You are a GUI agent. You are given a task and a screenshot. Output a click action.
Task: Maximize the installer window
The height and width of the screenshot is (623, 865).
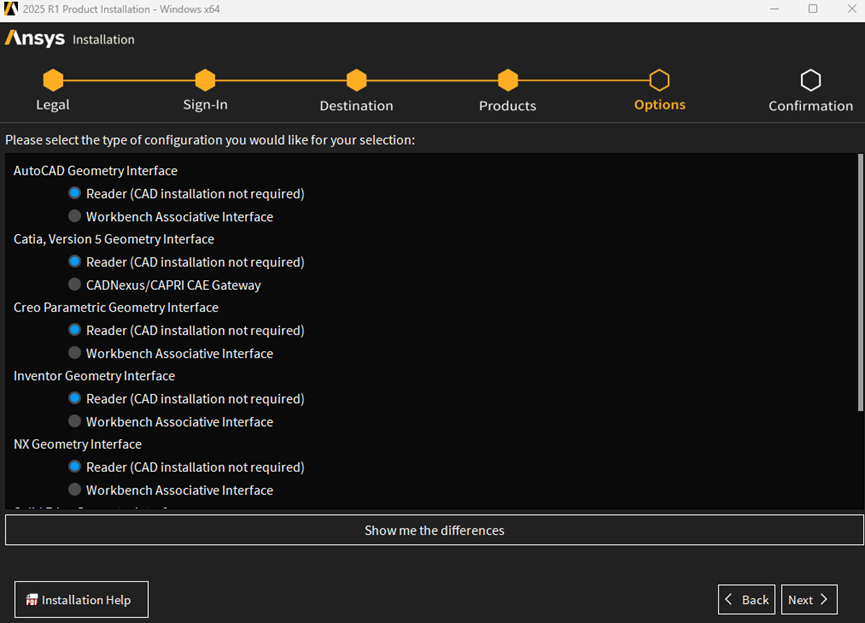(813, 9)
